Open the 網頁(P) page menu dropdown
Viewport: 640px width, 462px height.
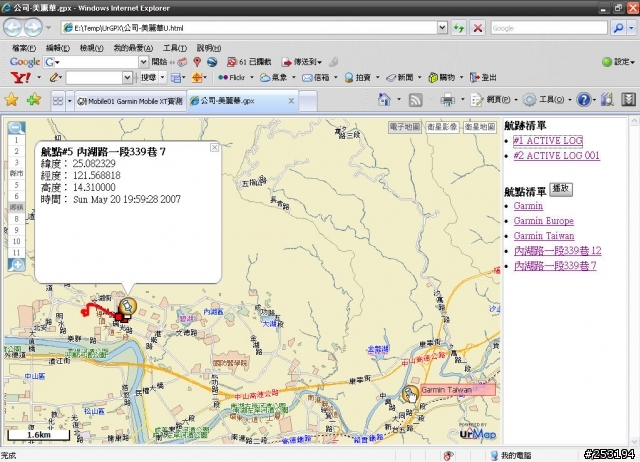516,100
